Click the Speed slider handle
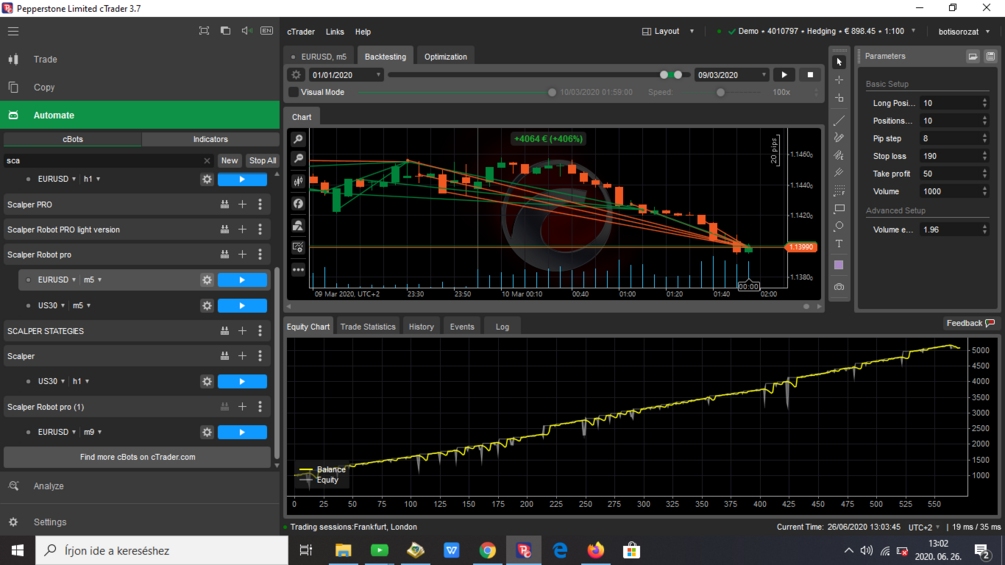Image resolution: width=1005 pixels, height=565 pixels. pos(720,93)
